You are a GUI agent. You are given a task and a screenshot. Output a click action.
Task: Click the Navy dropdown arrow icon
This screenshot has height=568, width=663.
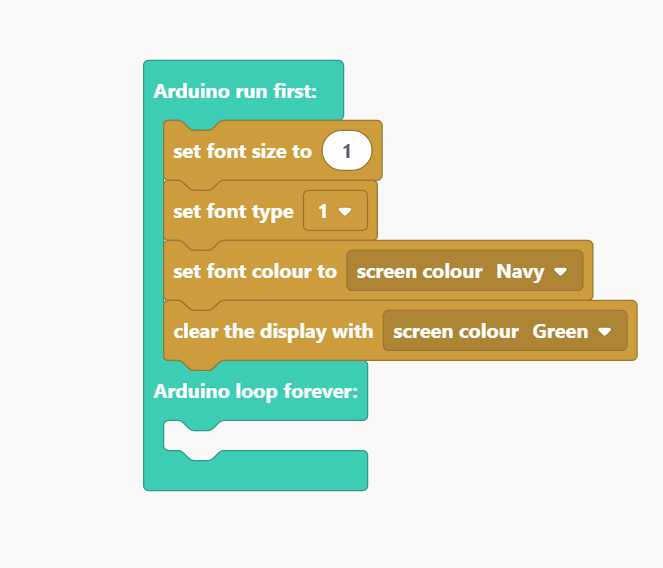coord(560,272)
